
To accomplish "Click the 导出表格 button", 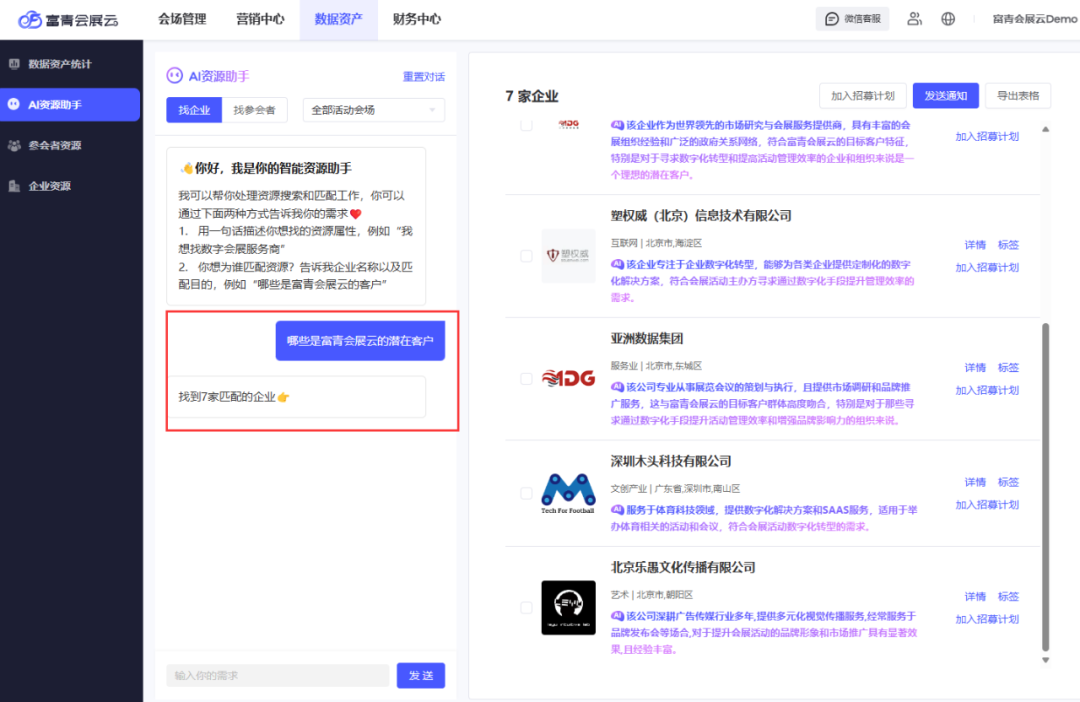I will pos(1018,96).
